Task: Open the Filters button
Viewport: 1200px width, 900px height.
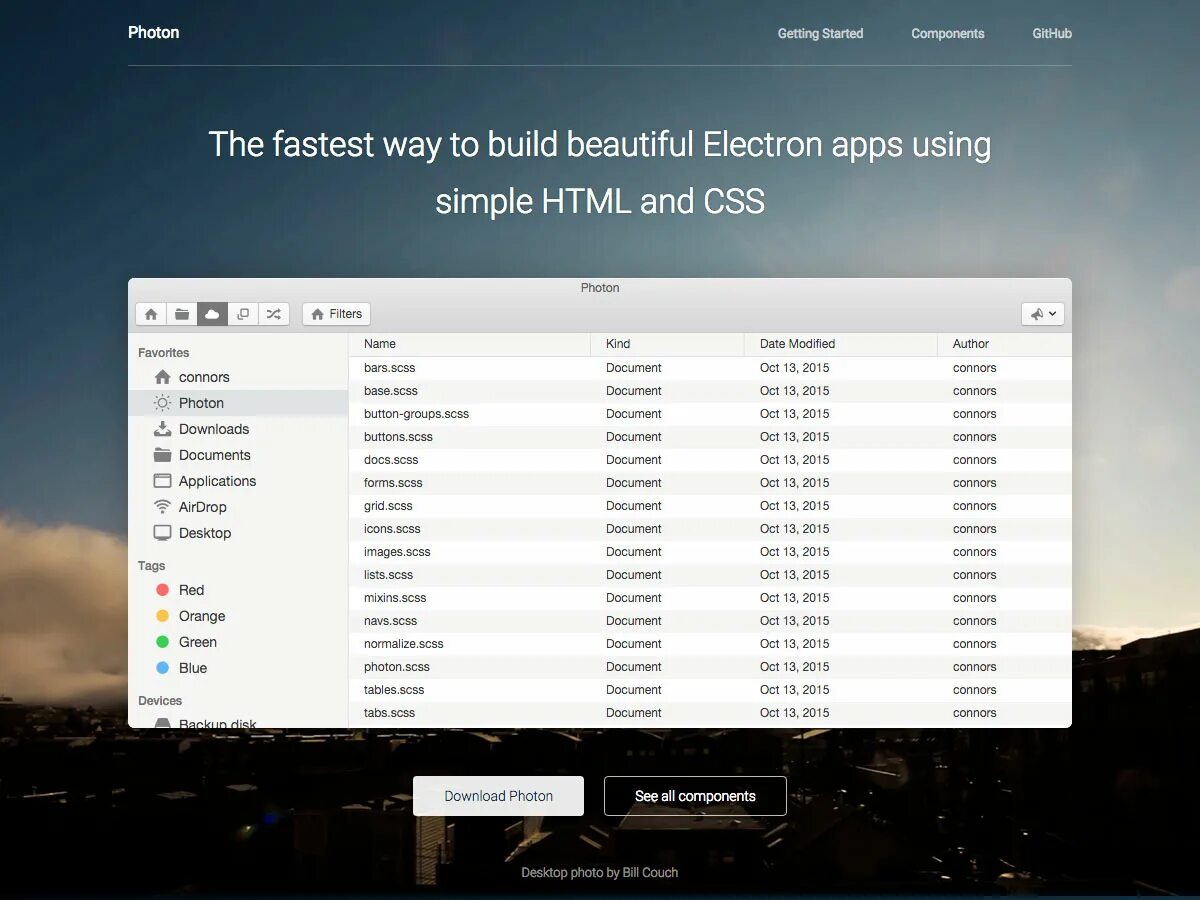Action: (336, 314)
